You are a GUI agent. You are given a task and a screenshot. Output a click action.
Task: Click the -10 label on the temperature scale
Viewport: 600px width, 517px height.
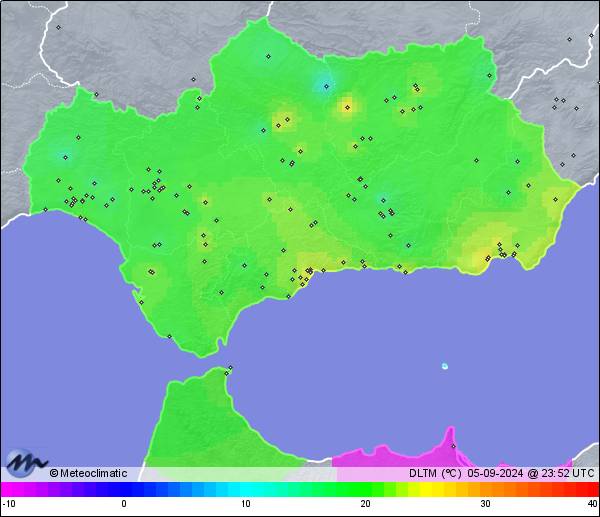pyautogui.click(x=8, y=504)
